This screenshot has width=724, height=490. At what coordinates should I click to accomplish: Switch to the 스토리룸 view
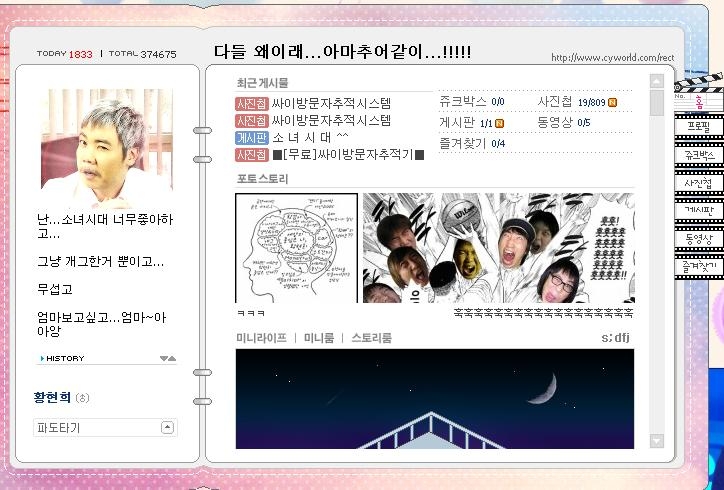pyautogui.click(x=371, y=338)
